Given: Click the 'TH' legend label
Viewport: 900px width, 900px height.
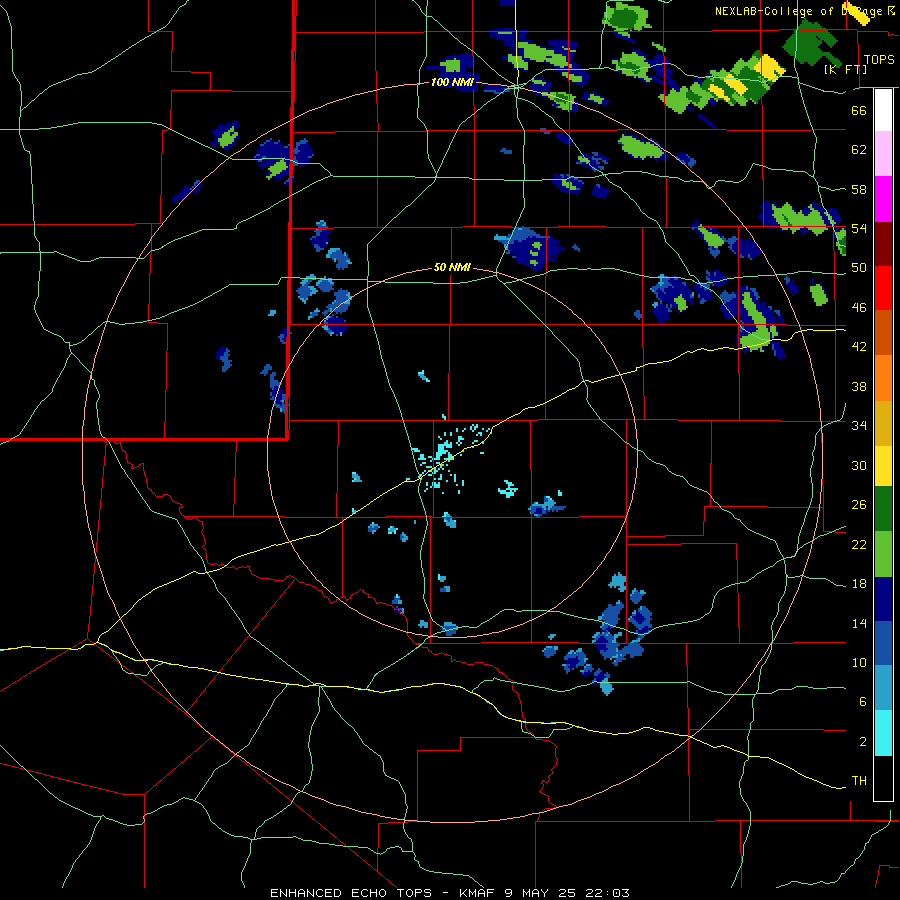Looking at the screenshot, I should pyautogui.click(x=859, y=781).
